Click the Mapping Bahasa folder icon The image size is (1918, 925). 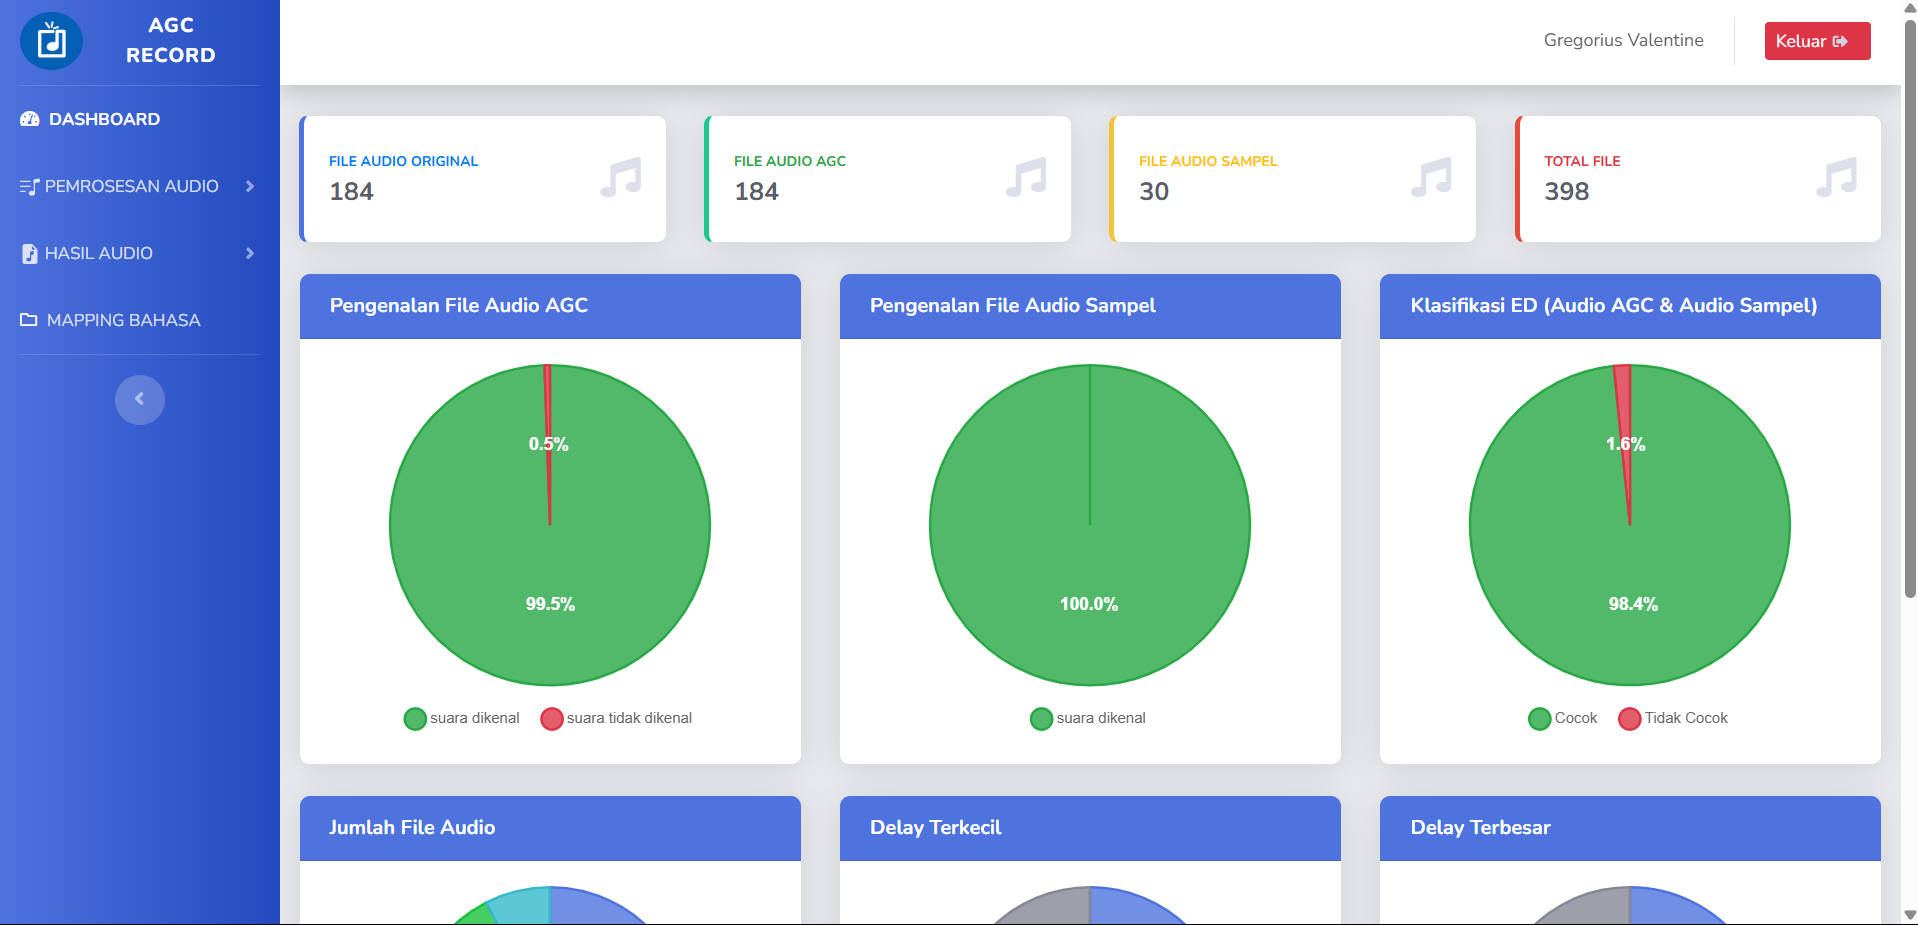pyautogui.click(x=29, y=320)
